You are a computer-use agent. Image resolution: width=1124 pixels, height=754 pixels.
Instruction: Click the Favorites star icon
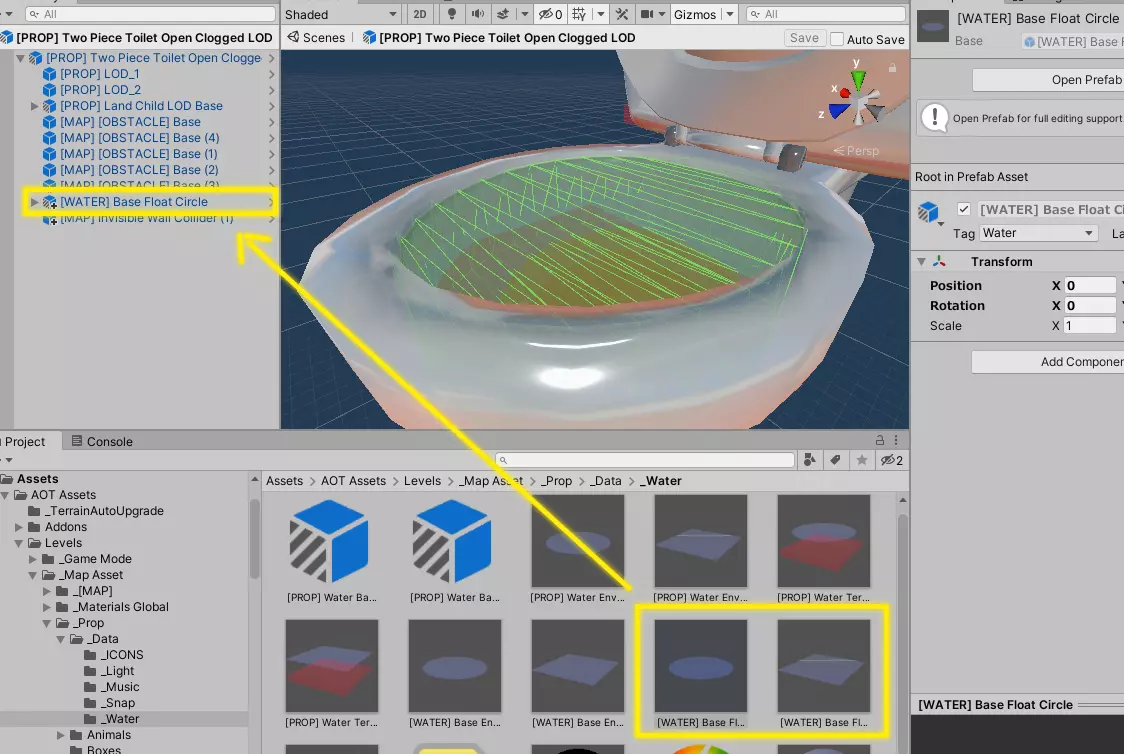862,460
